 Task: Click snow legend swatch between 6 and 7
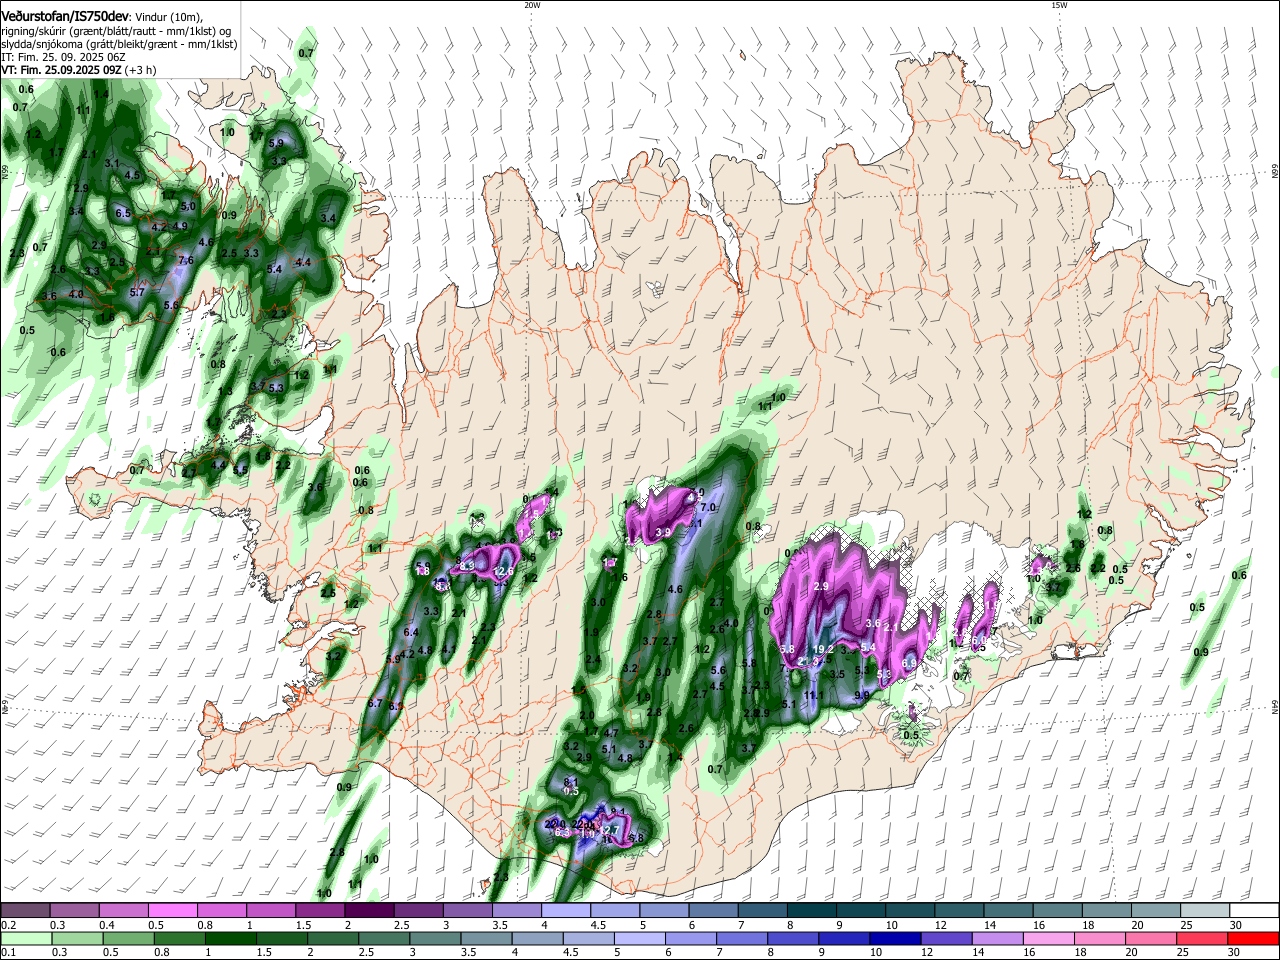coord(712,911)
